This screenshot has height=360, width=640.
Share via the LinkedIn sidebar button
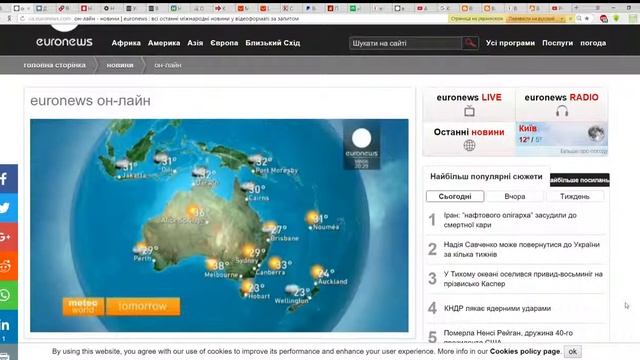point(9,326)
